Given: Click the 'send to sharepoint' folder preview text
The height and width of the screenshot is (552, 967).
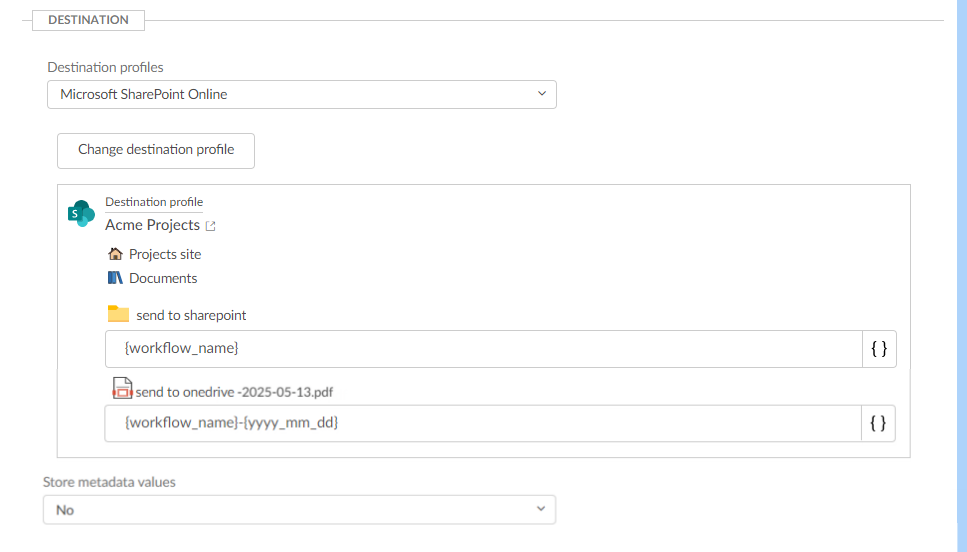Looking at the screenshot, I should [x=191, y=315].
